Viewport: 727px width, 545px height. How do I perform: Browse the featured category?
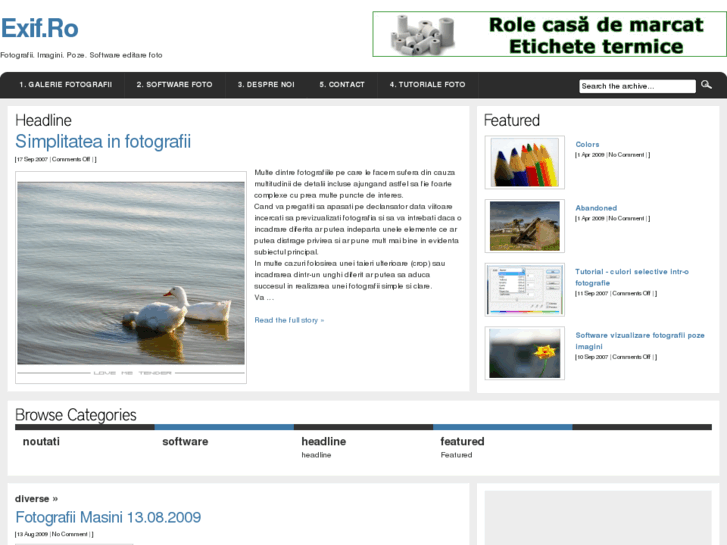click(x=462, y=442)
